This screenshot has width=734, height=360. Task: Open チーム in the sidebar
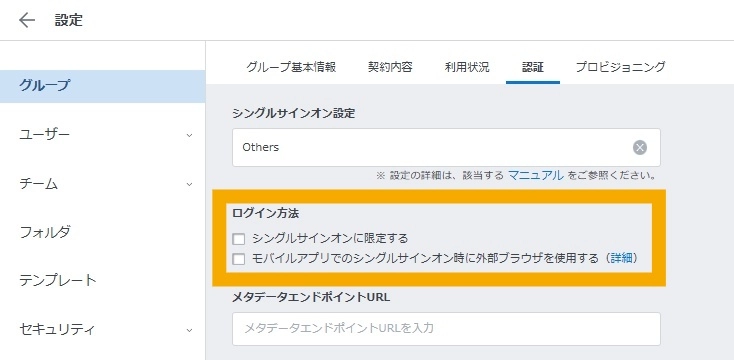point(38,184)
